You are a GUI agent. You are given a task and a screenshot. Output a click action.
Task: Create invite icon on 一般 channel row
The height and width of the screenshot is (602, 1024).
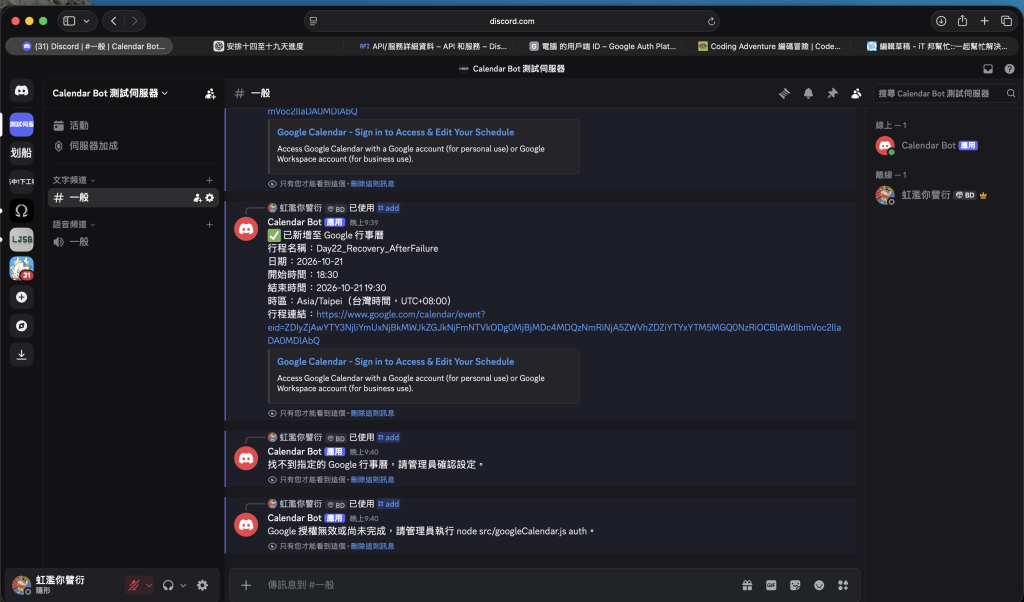[x=197, y=198]
